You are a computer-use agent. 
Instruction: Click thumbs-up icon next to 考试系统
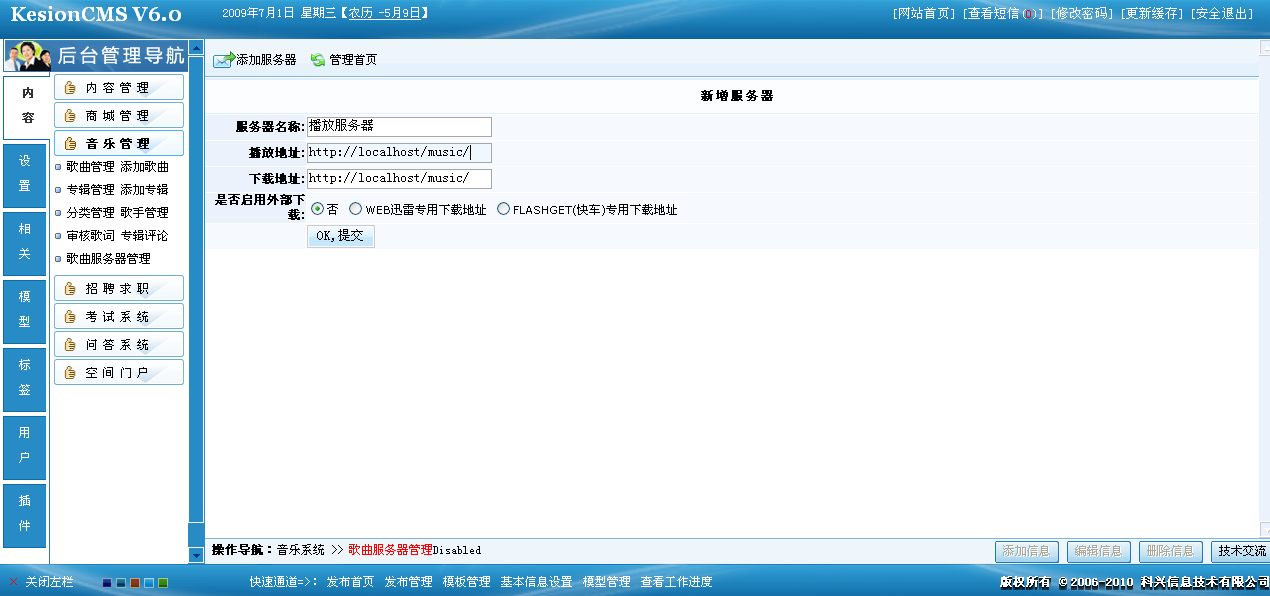pos(70,317)
